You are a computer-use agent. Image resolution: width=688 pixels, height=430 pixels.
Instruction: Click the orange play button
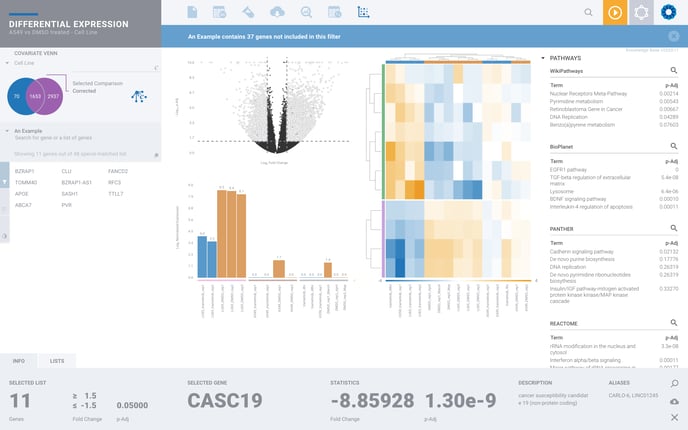pos(615,12)
